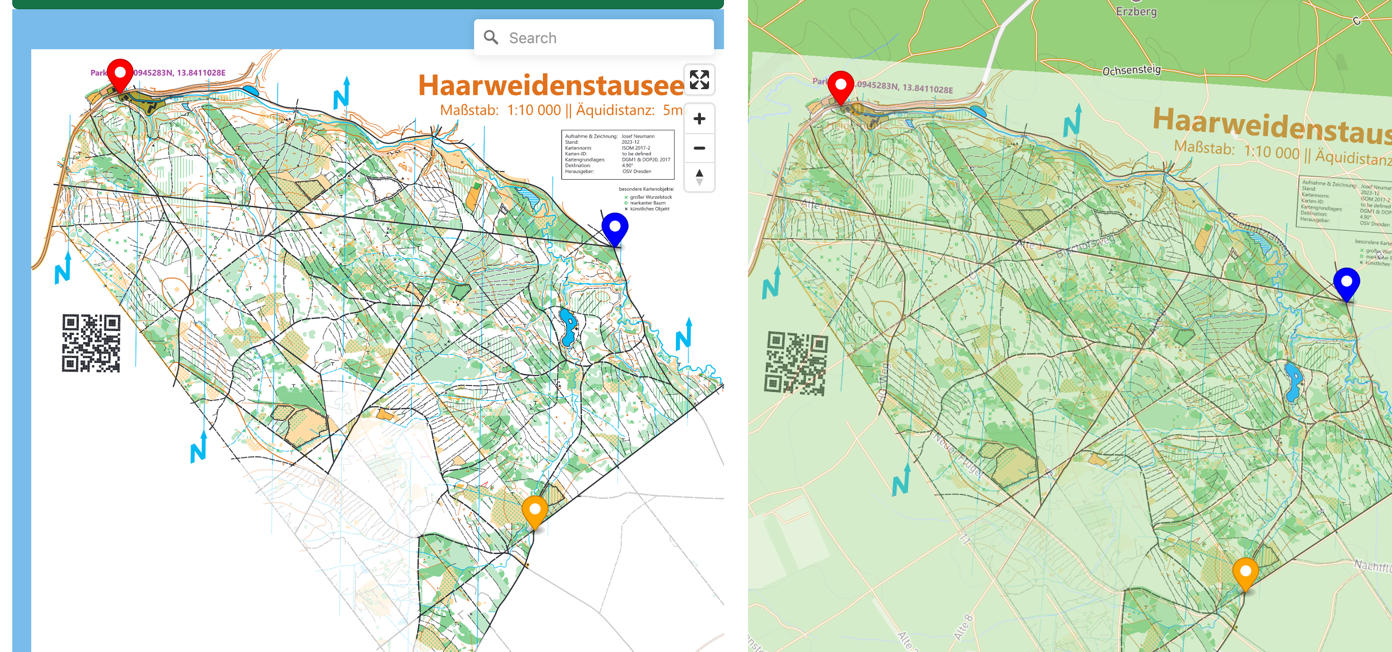Click QR code on white-background map
This screenshot has width=1392, height=652.
[x=91, y=343]
